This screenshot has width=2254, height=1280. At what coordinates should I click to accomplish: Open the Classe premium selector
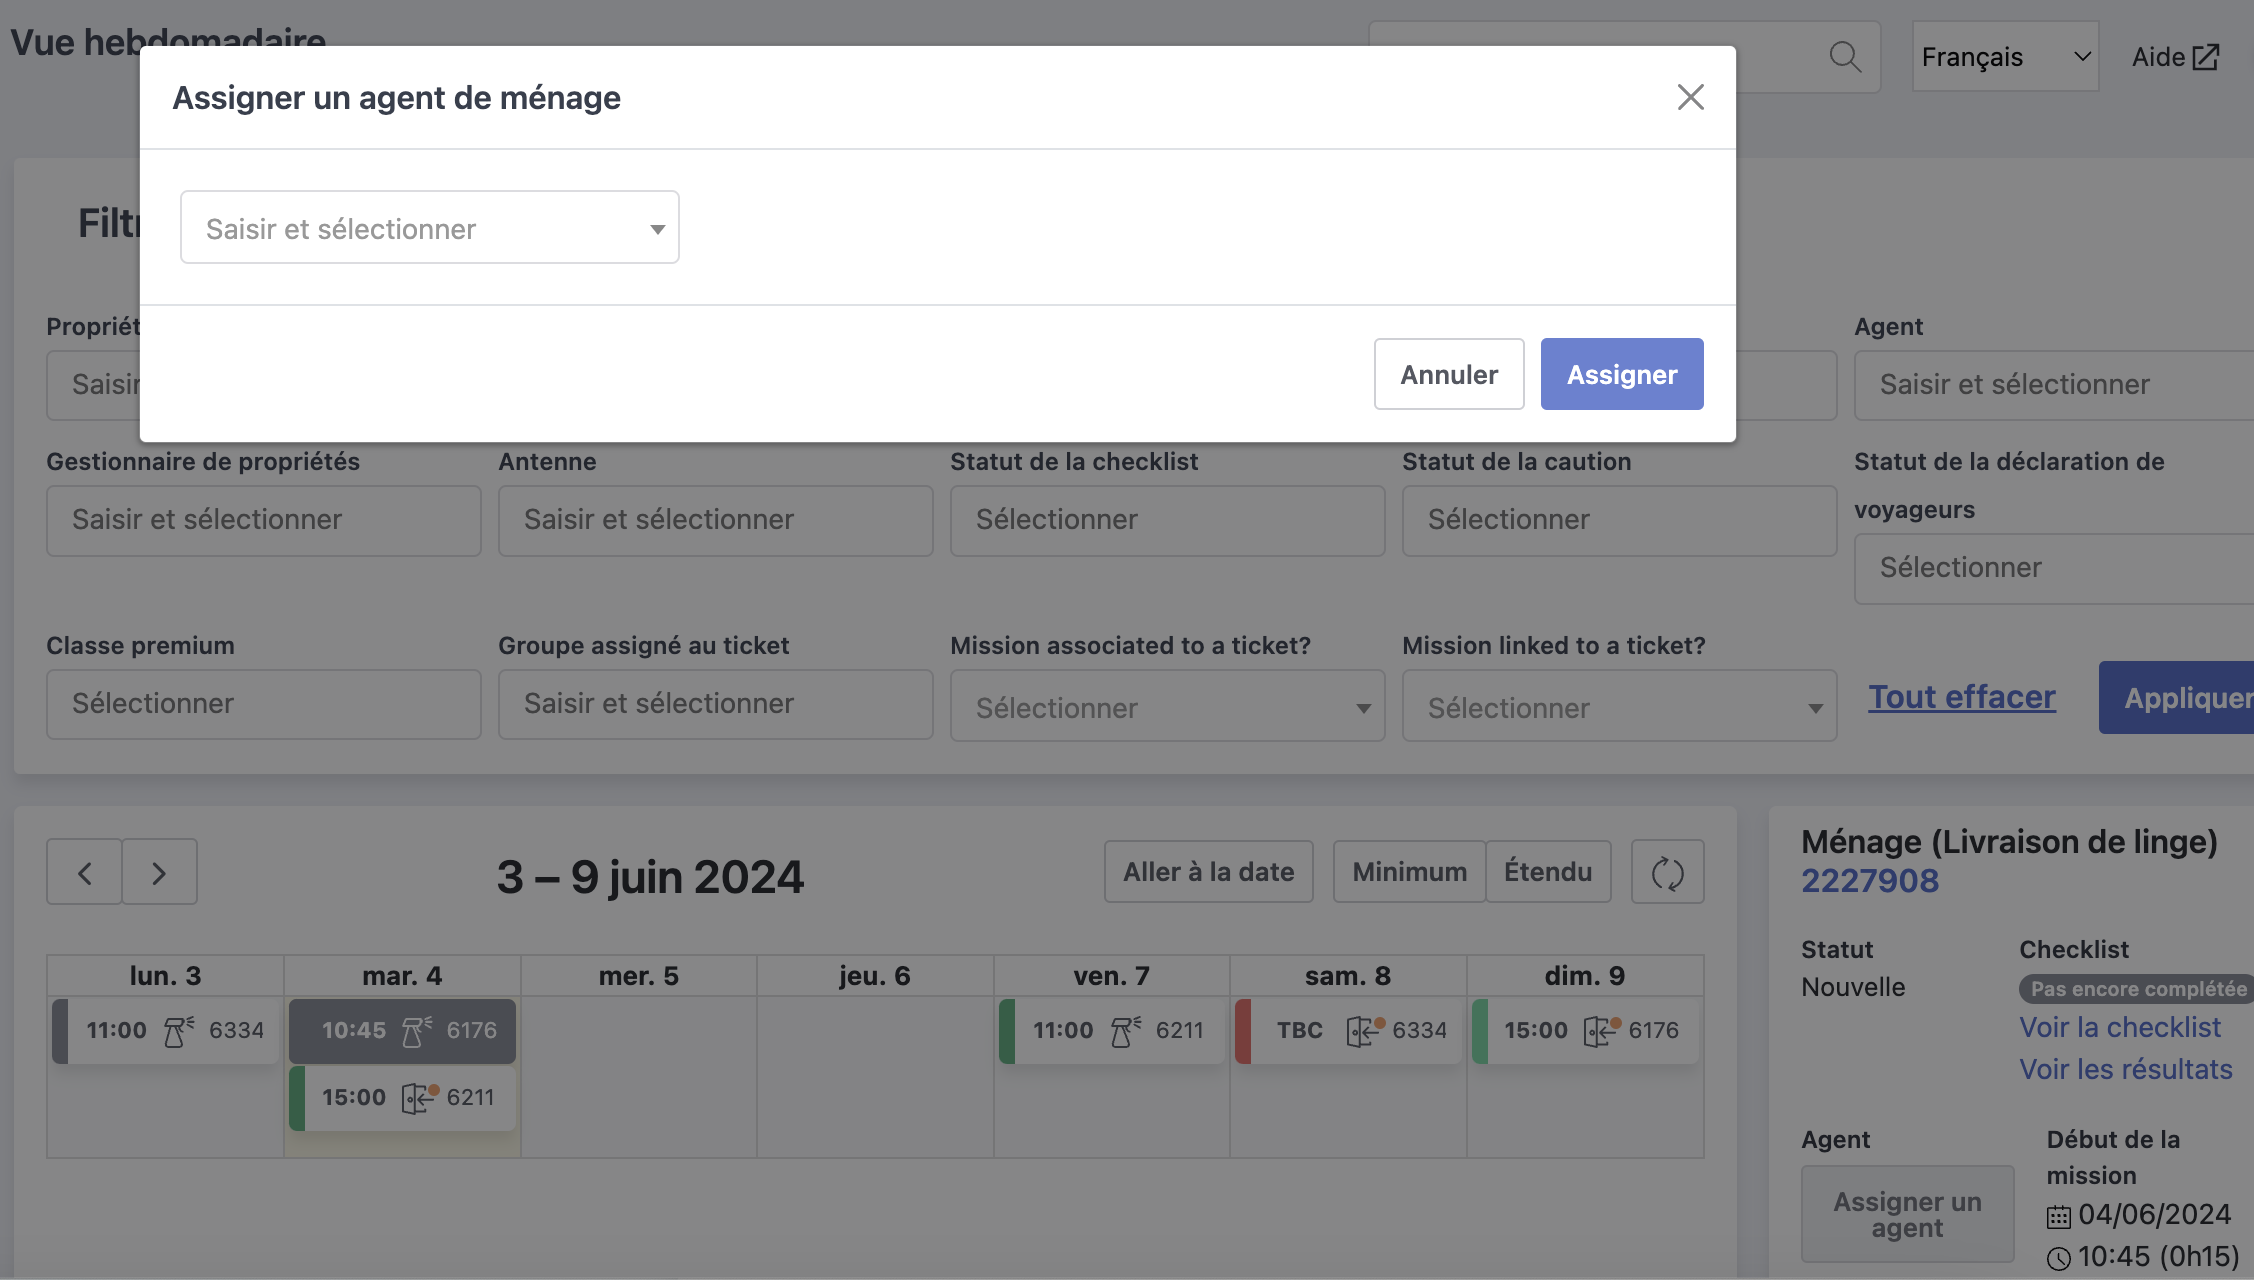coord(264,704)
